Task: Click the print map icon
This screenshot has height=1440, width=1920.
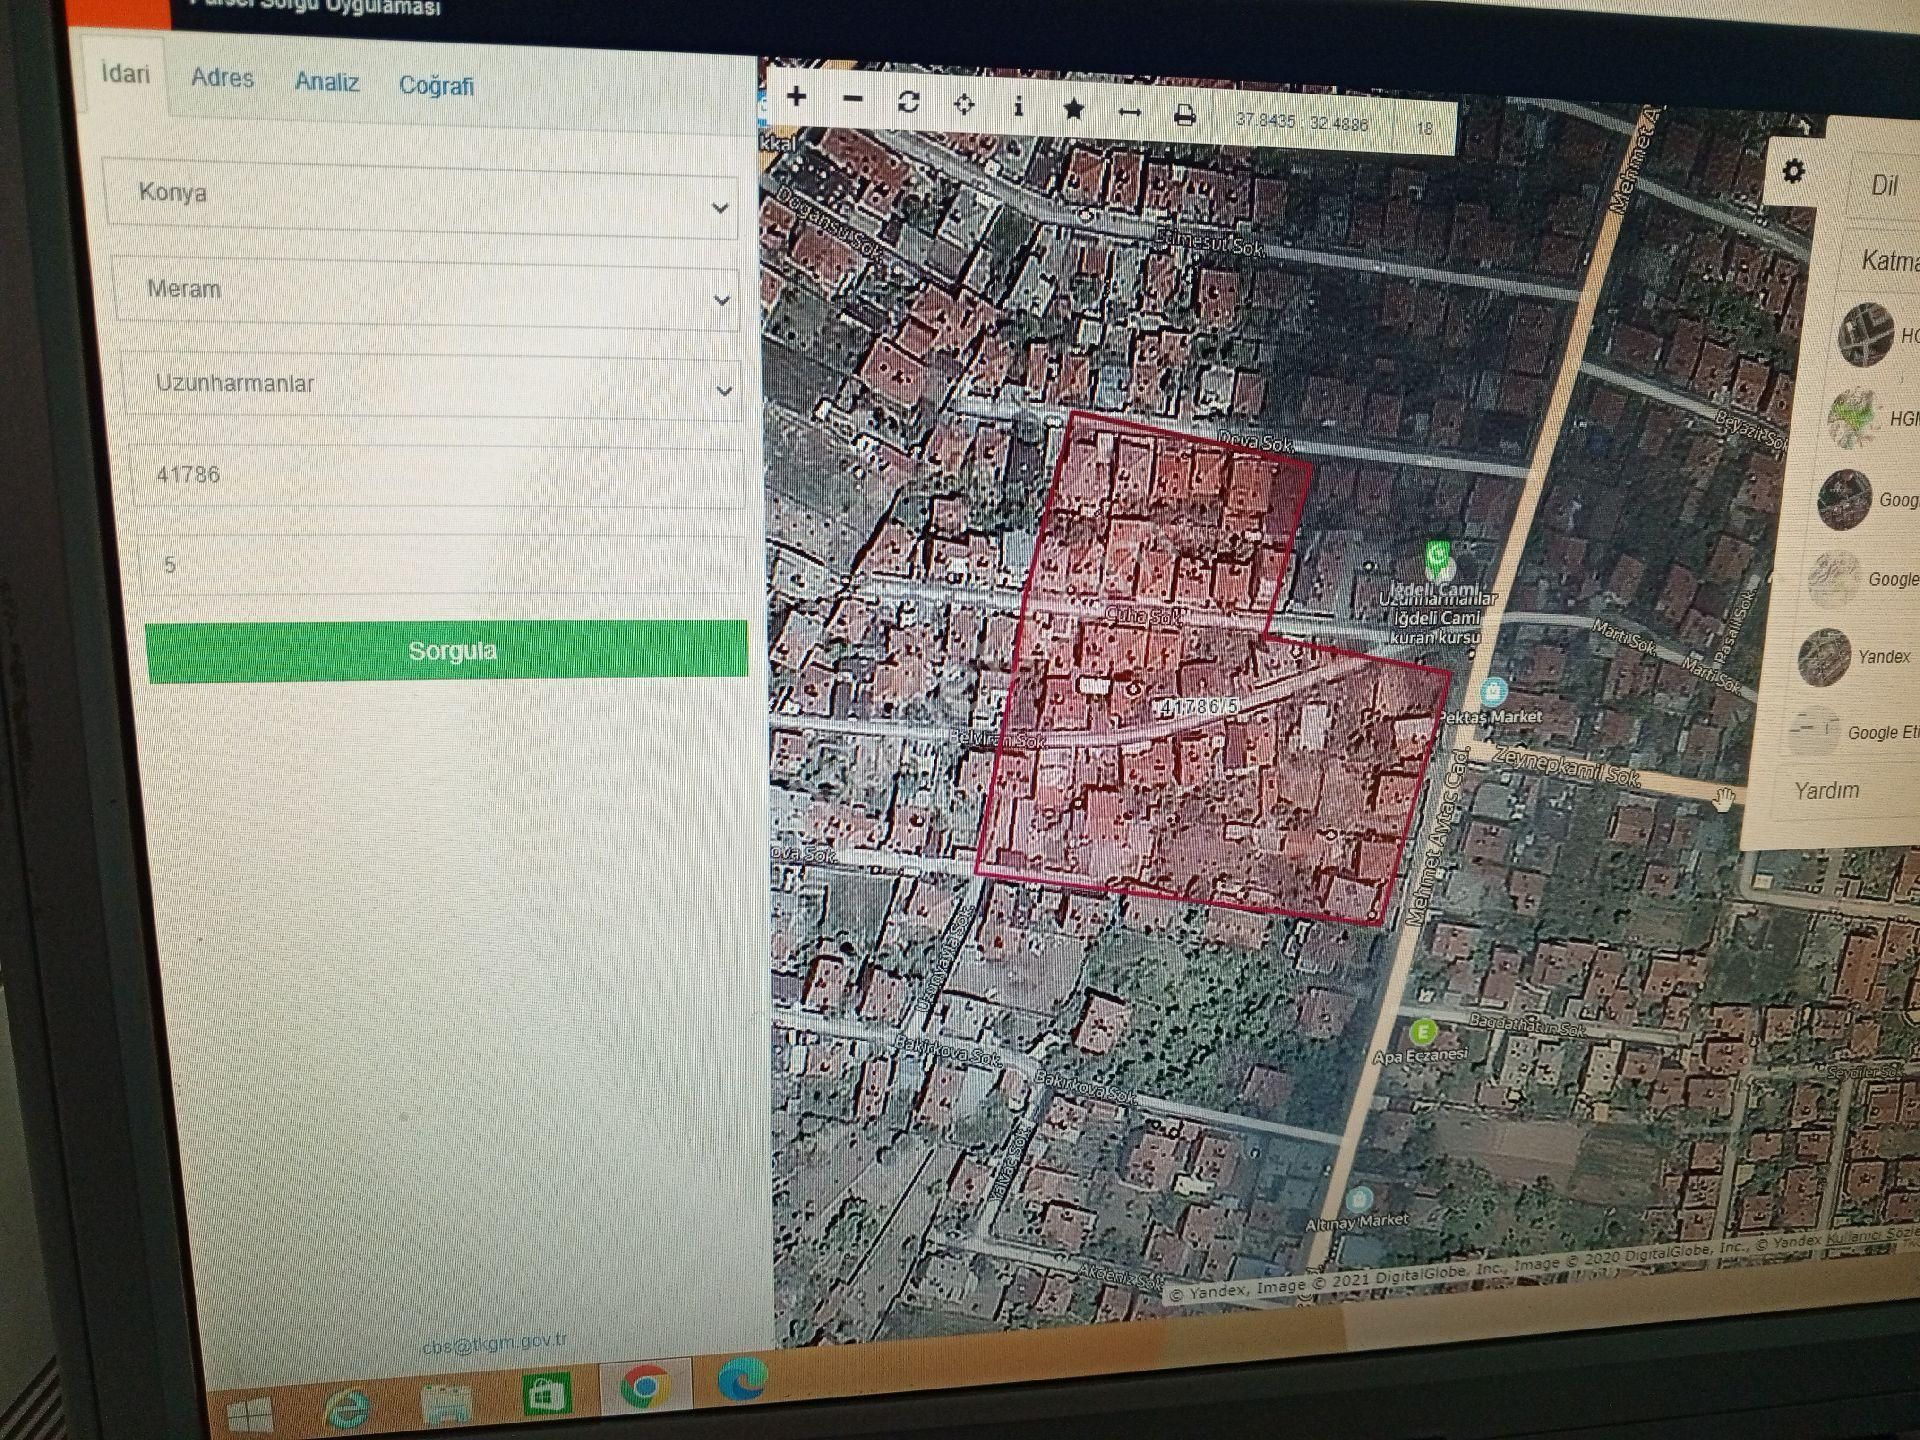Action: (x=1185, y=115)
